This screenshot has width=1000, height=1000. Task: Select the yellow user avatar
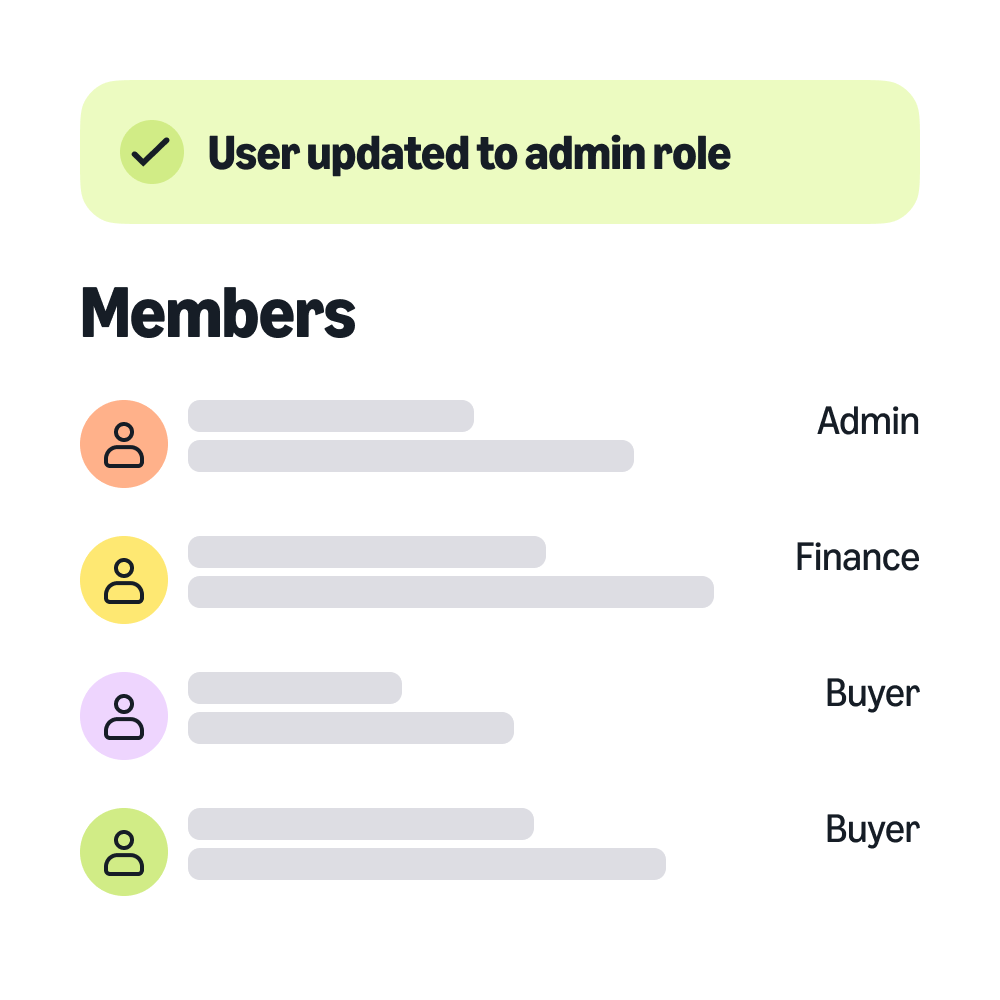click(x=124, y=580)
